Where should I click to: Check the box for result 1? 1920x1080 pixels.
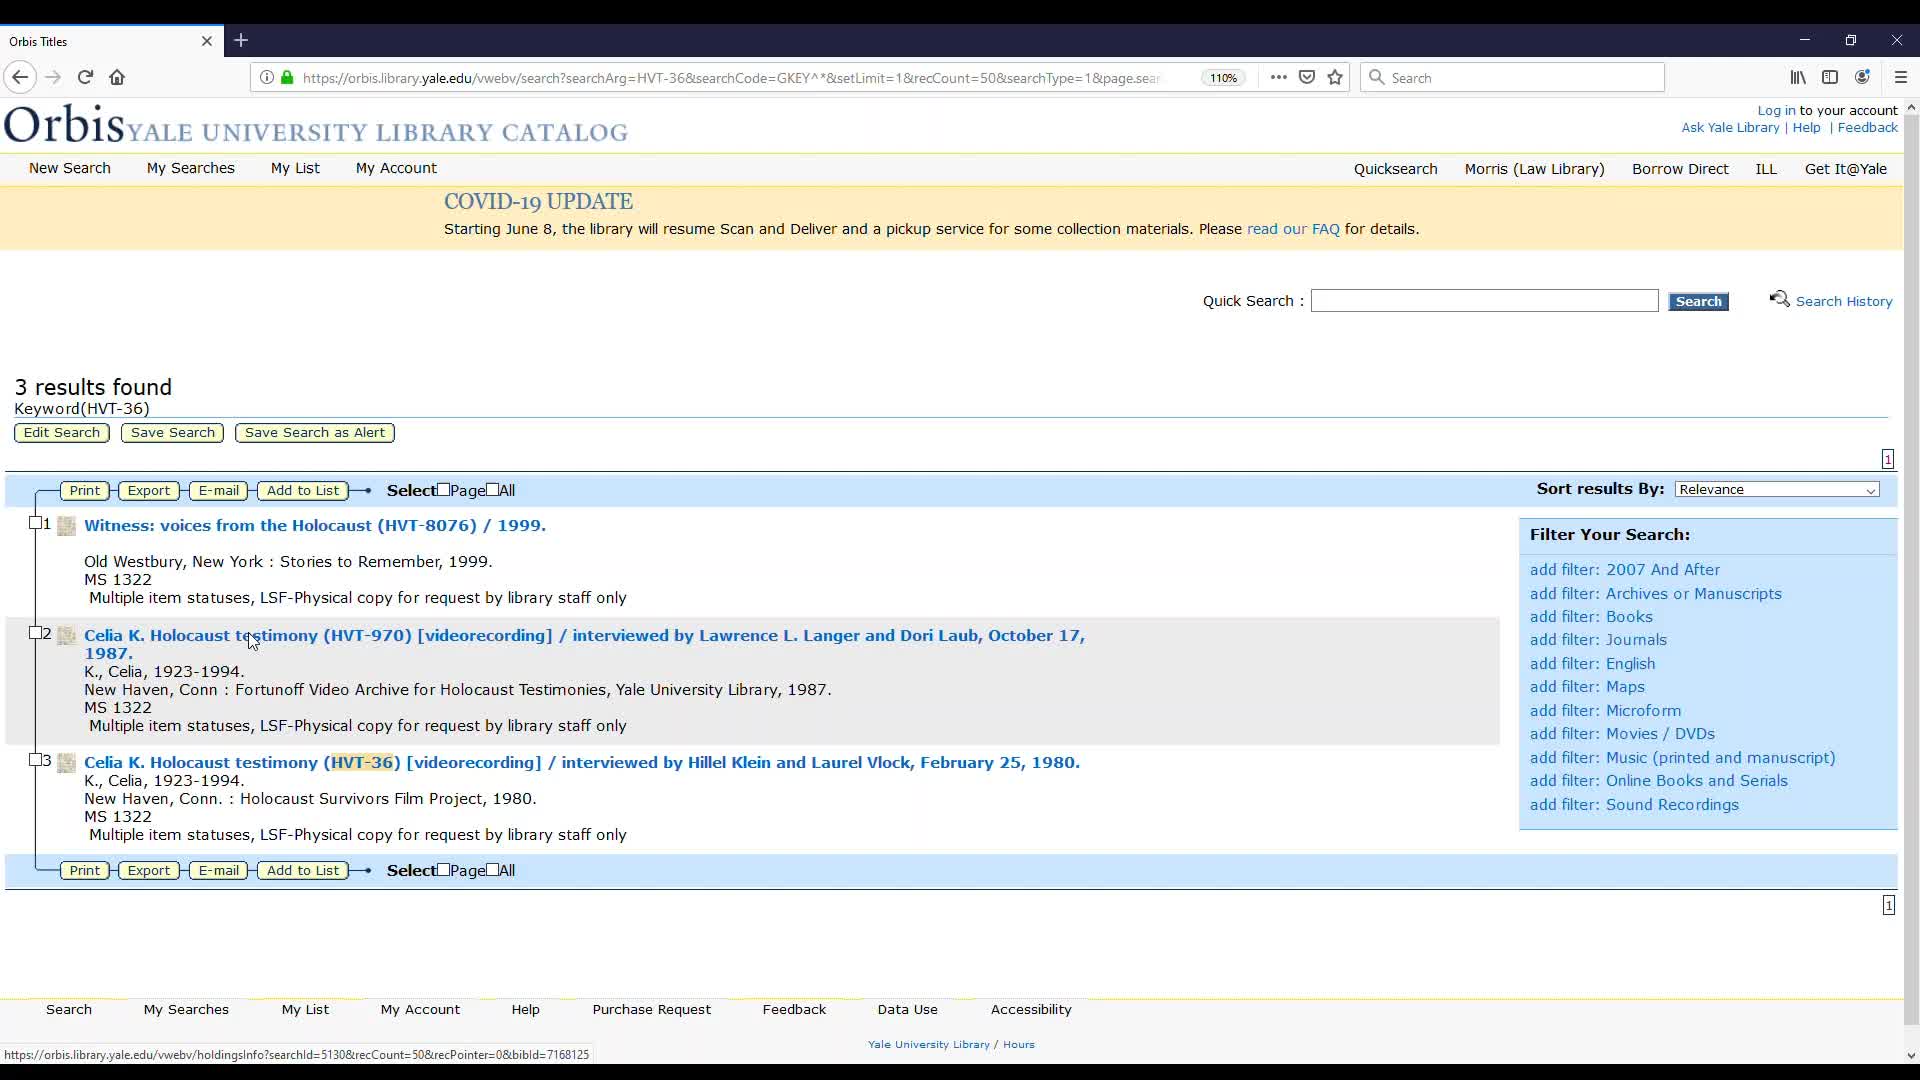pos(36,523)
